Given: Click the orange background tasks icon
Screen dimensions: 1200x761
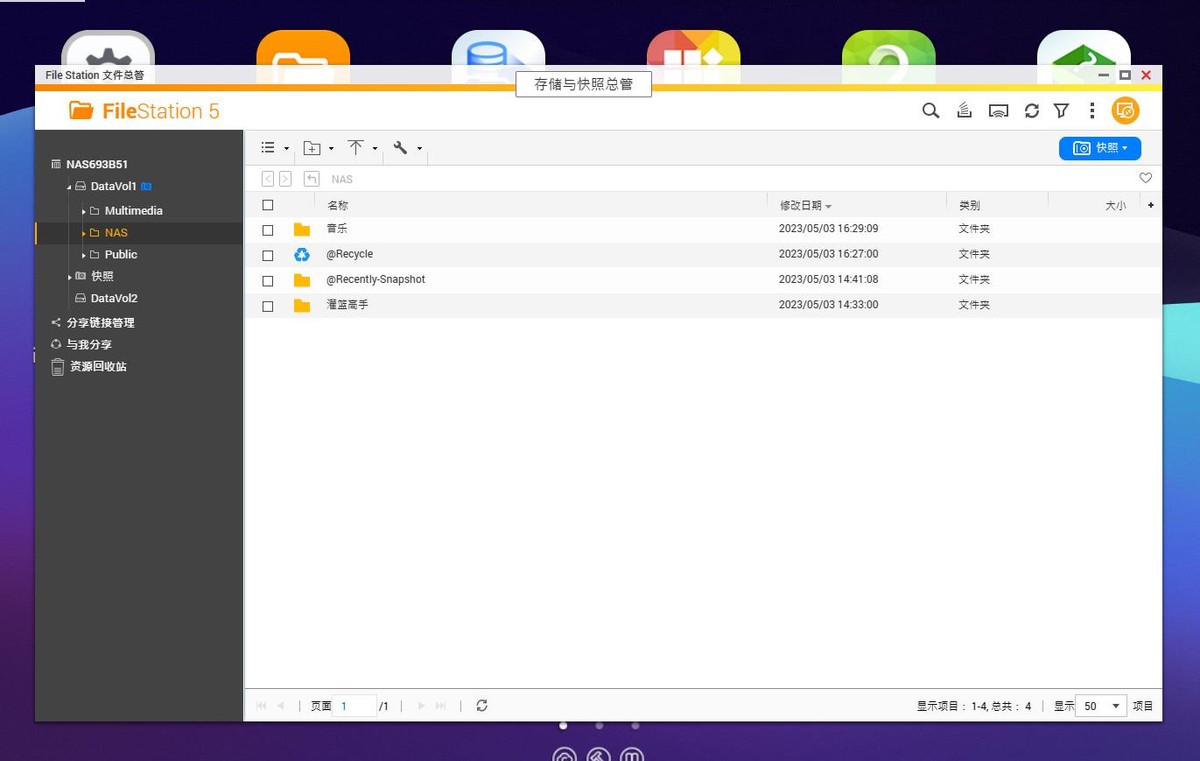Looking at the screenshot, I should click(x=1125, y=111).
